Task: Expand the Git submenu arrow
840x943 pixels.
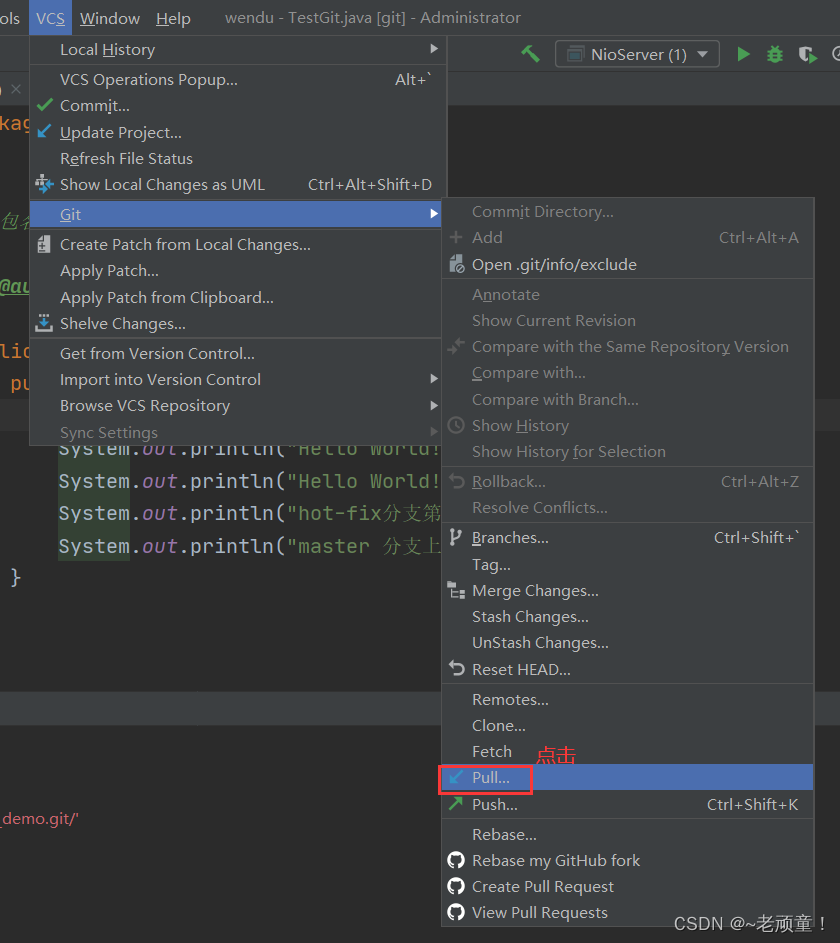Action: [434, 213]
